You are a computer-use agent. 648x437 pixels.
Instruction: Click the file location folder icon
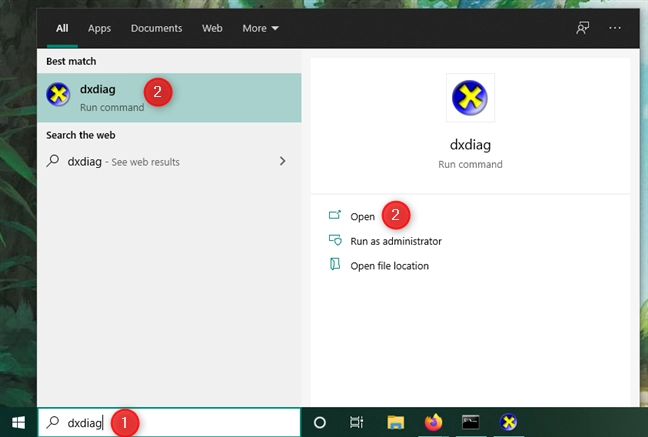[335, 264]
